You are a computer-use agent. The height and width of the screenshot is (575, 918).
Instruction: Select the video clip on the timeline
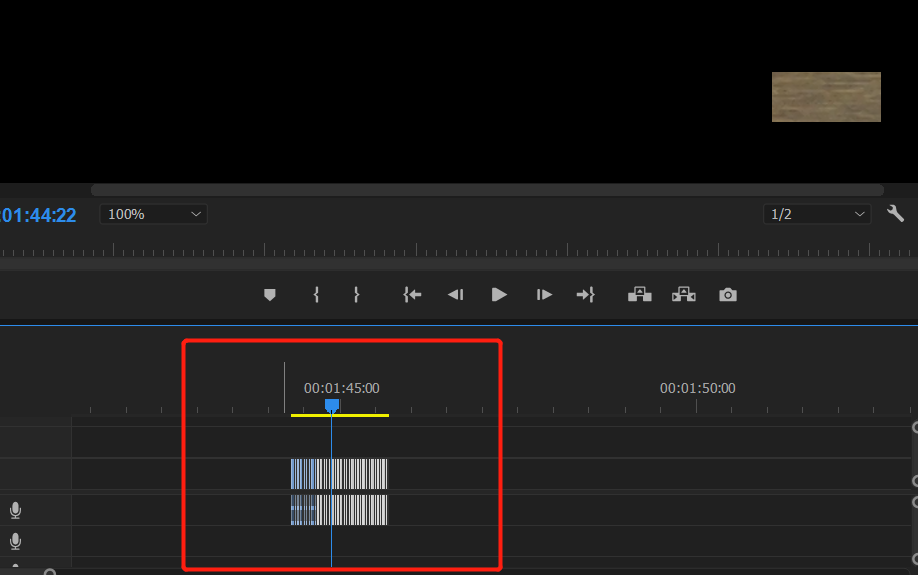tap(339, 474)
